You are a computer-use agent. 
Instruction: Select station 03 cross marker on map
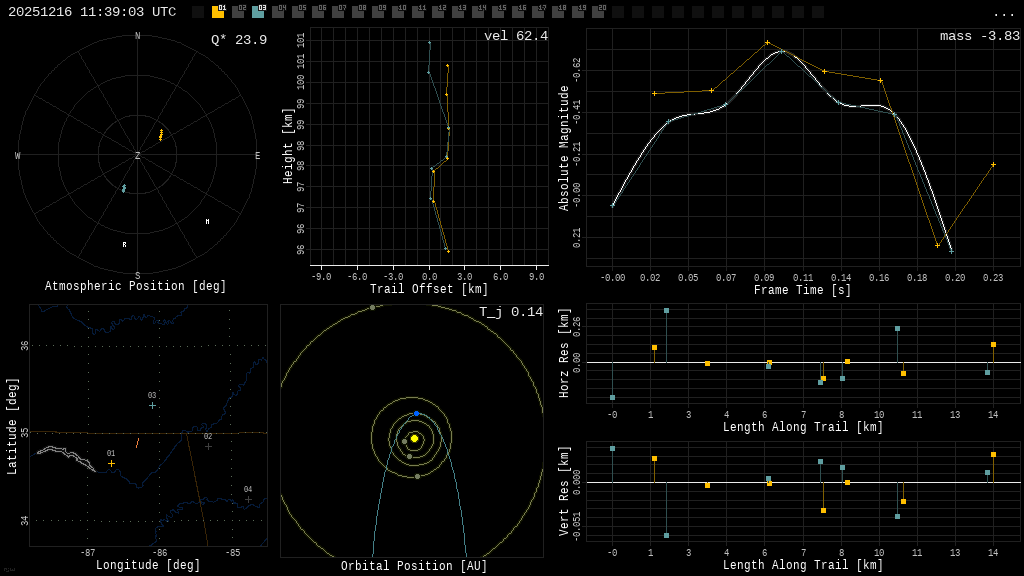152,405
